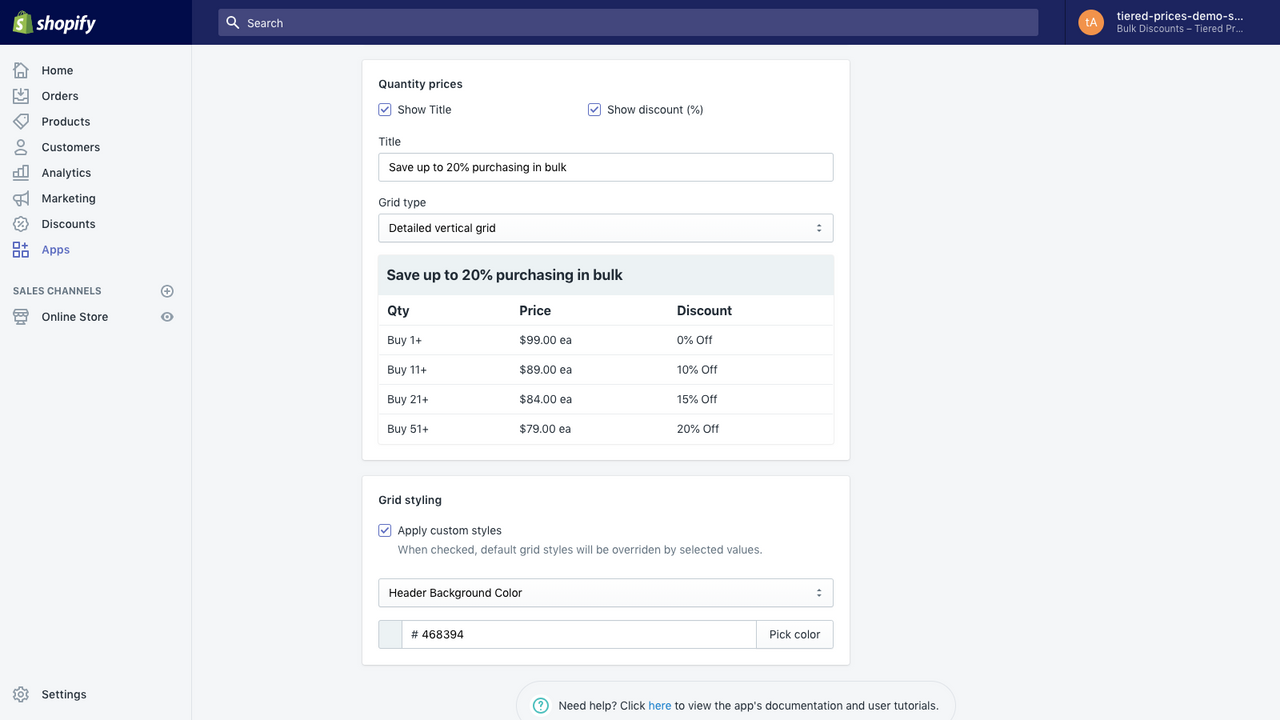Open the Header Background Color style dropdown
Viewport: 1280px width, 720px height.
pos(605,592)
